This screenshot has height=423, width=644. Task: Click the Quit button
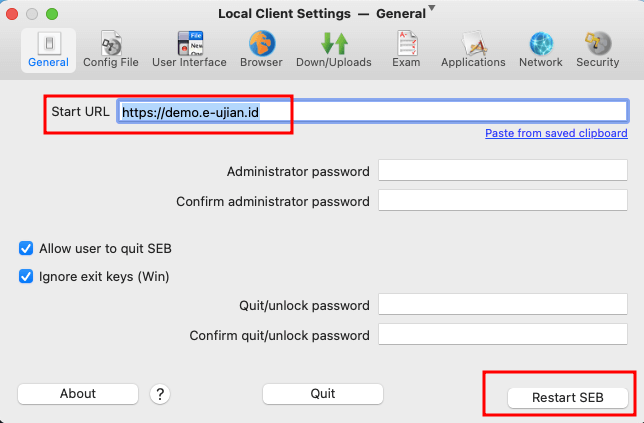tap(323, 393)
